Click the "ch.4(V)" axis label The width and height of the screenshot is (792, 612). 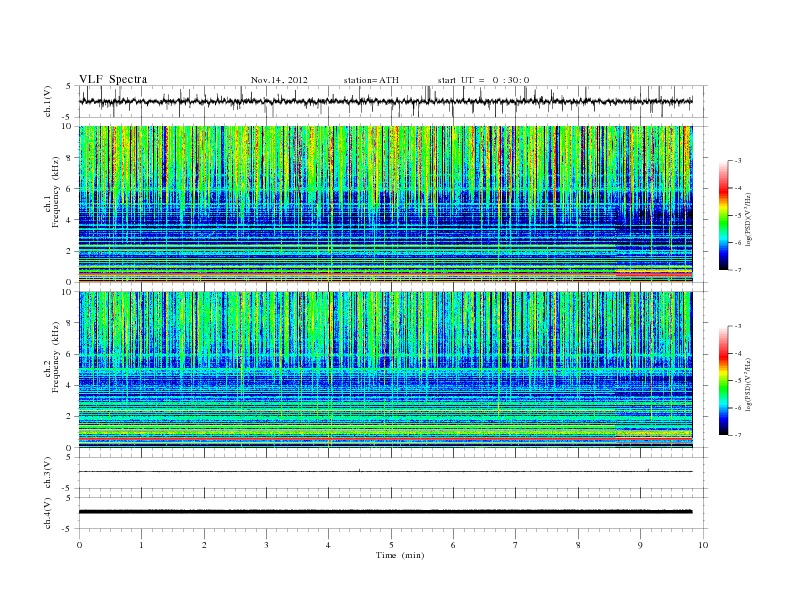coord(48,513)
